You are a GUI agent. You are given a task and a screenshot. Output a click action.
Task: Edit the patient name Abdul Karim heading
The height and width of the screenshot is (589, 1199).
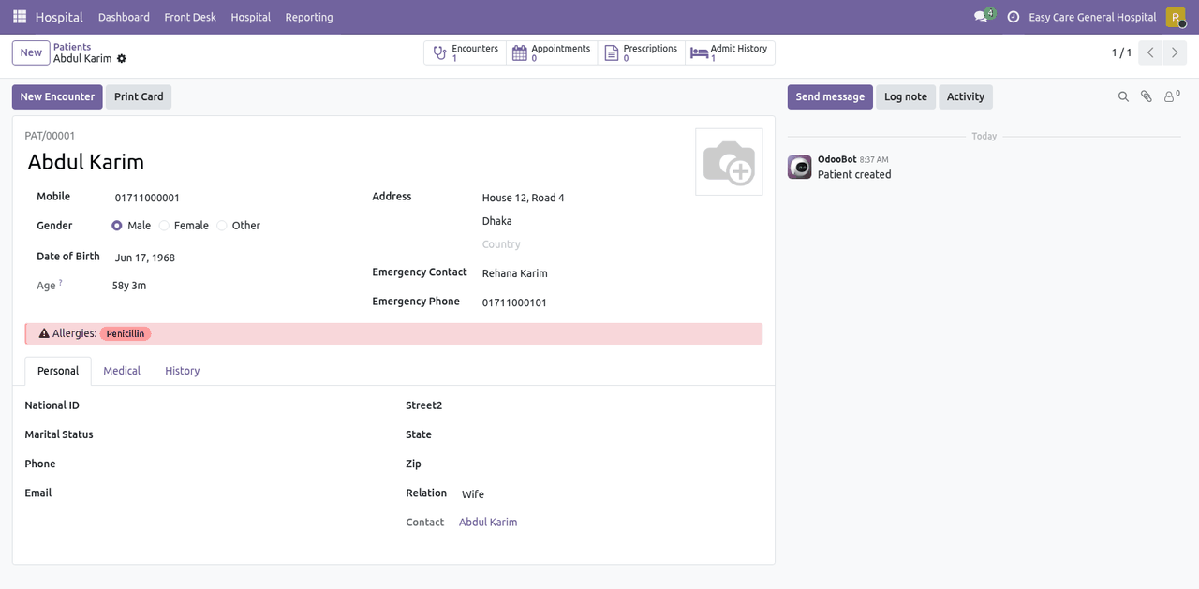point(86,162)
